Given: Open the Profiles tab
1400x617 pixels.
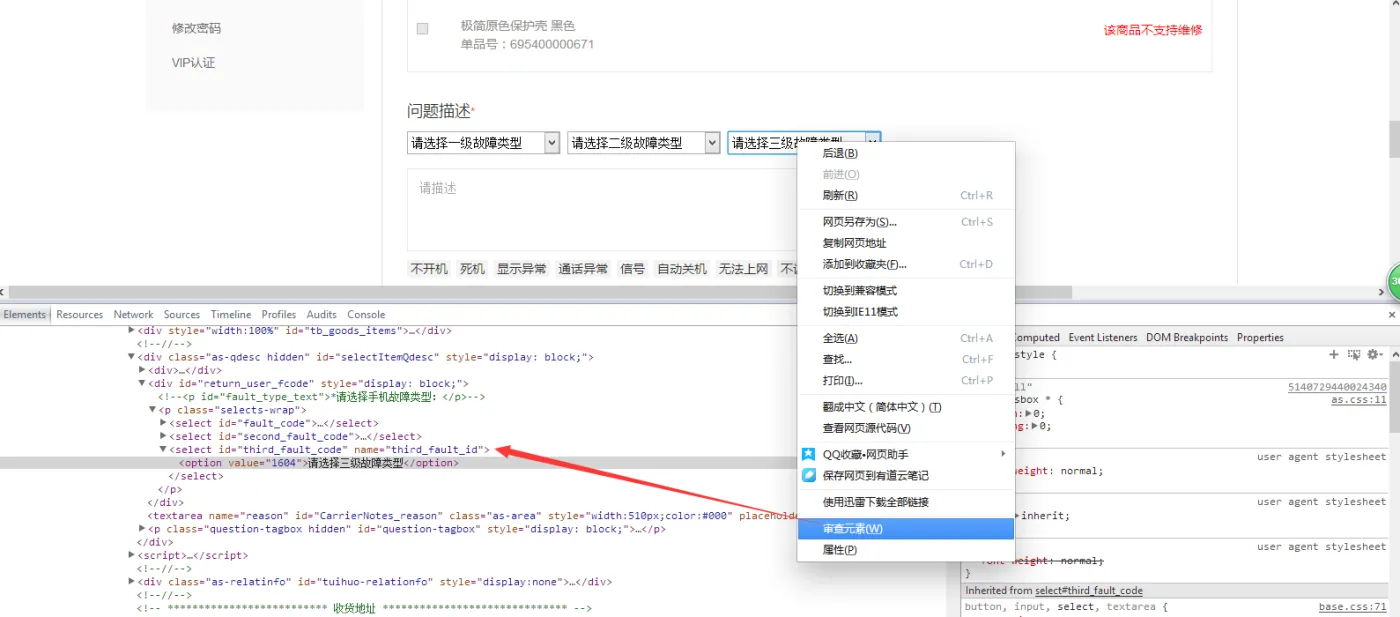Looking at the screenshot, I should (279, 314).
